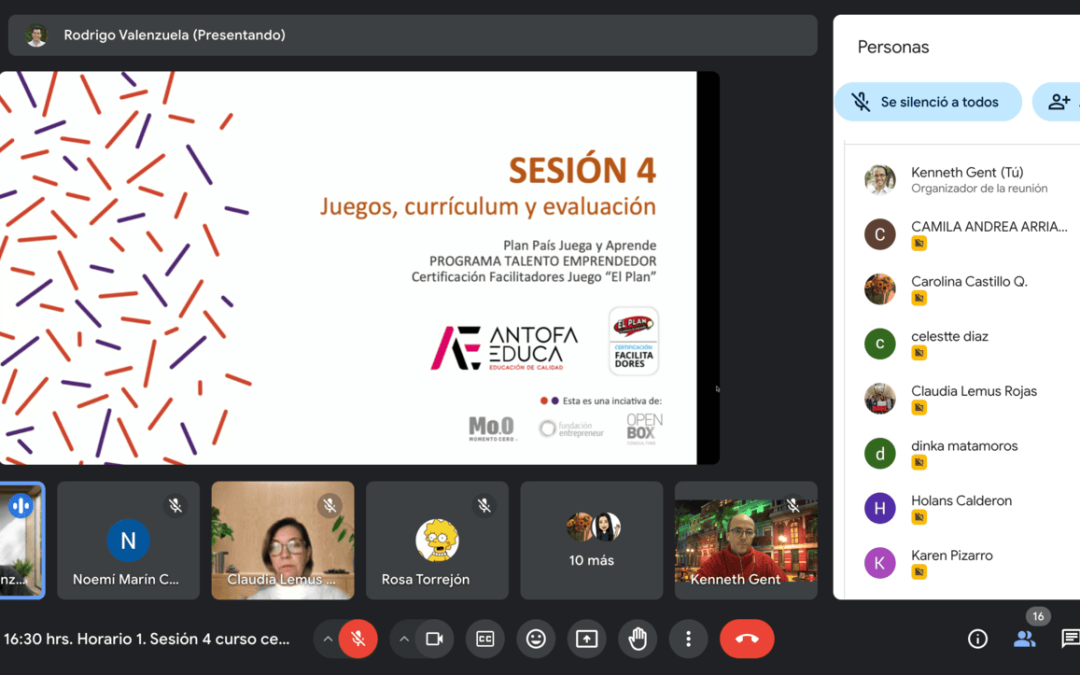The image size is (1080, 675).
Task: Expand microphone audio settings chevron
Action: point(328,639)
